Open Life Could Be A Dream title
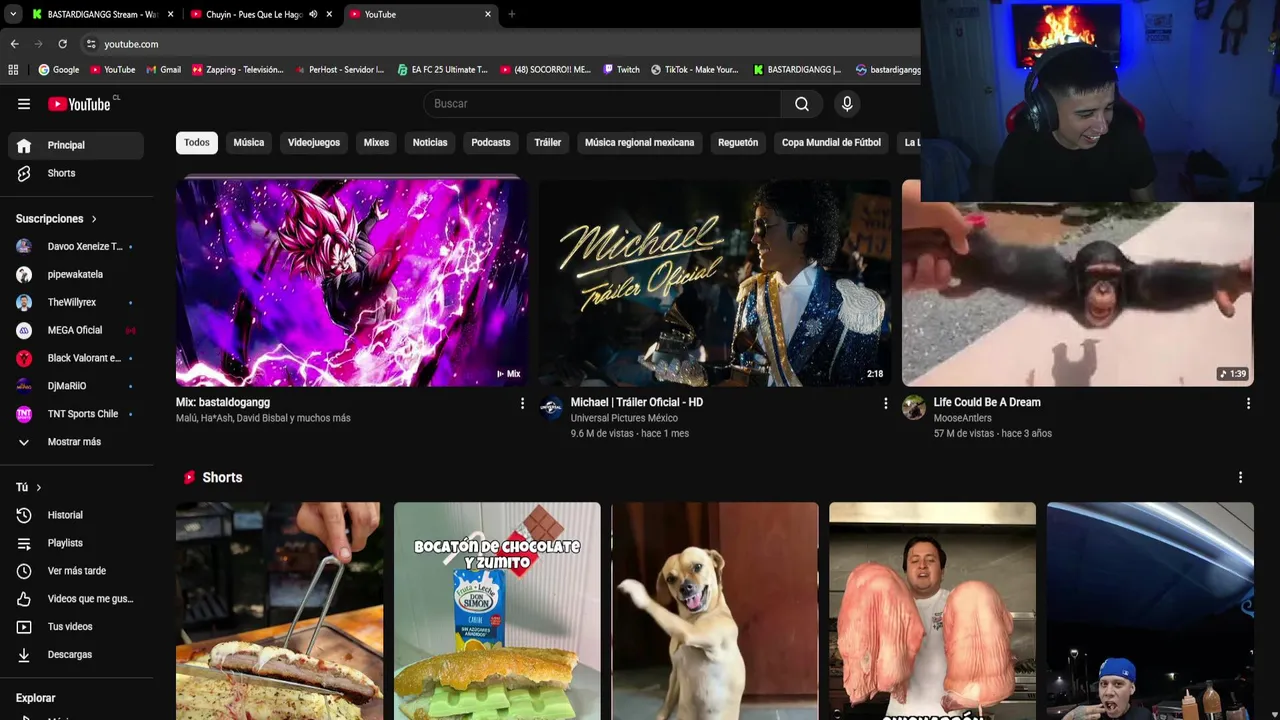Image resolution: width=1280 pixels, height=720 pixels. 987,402
